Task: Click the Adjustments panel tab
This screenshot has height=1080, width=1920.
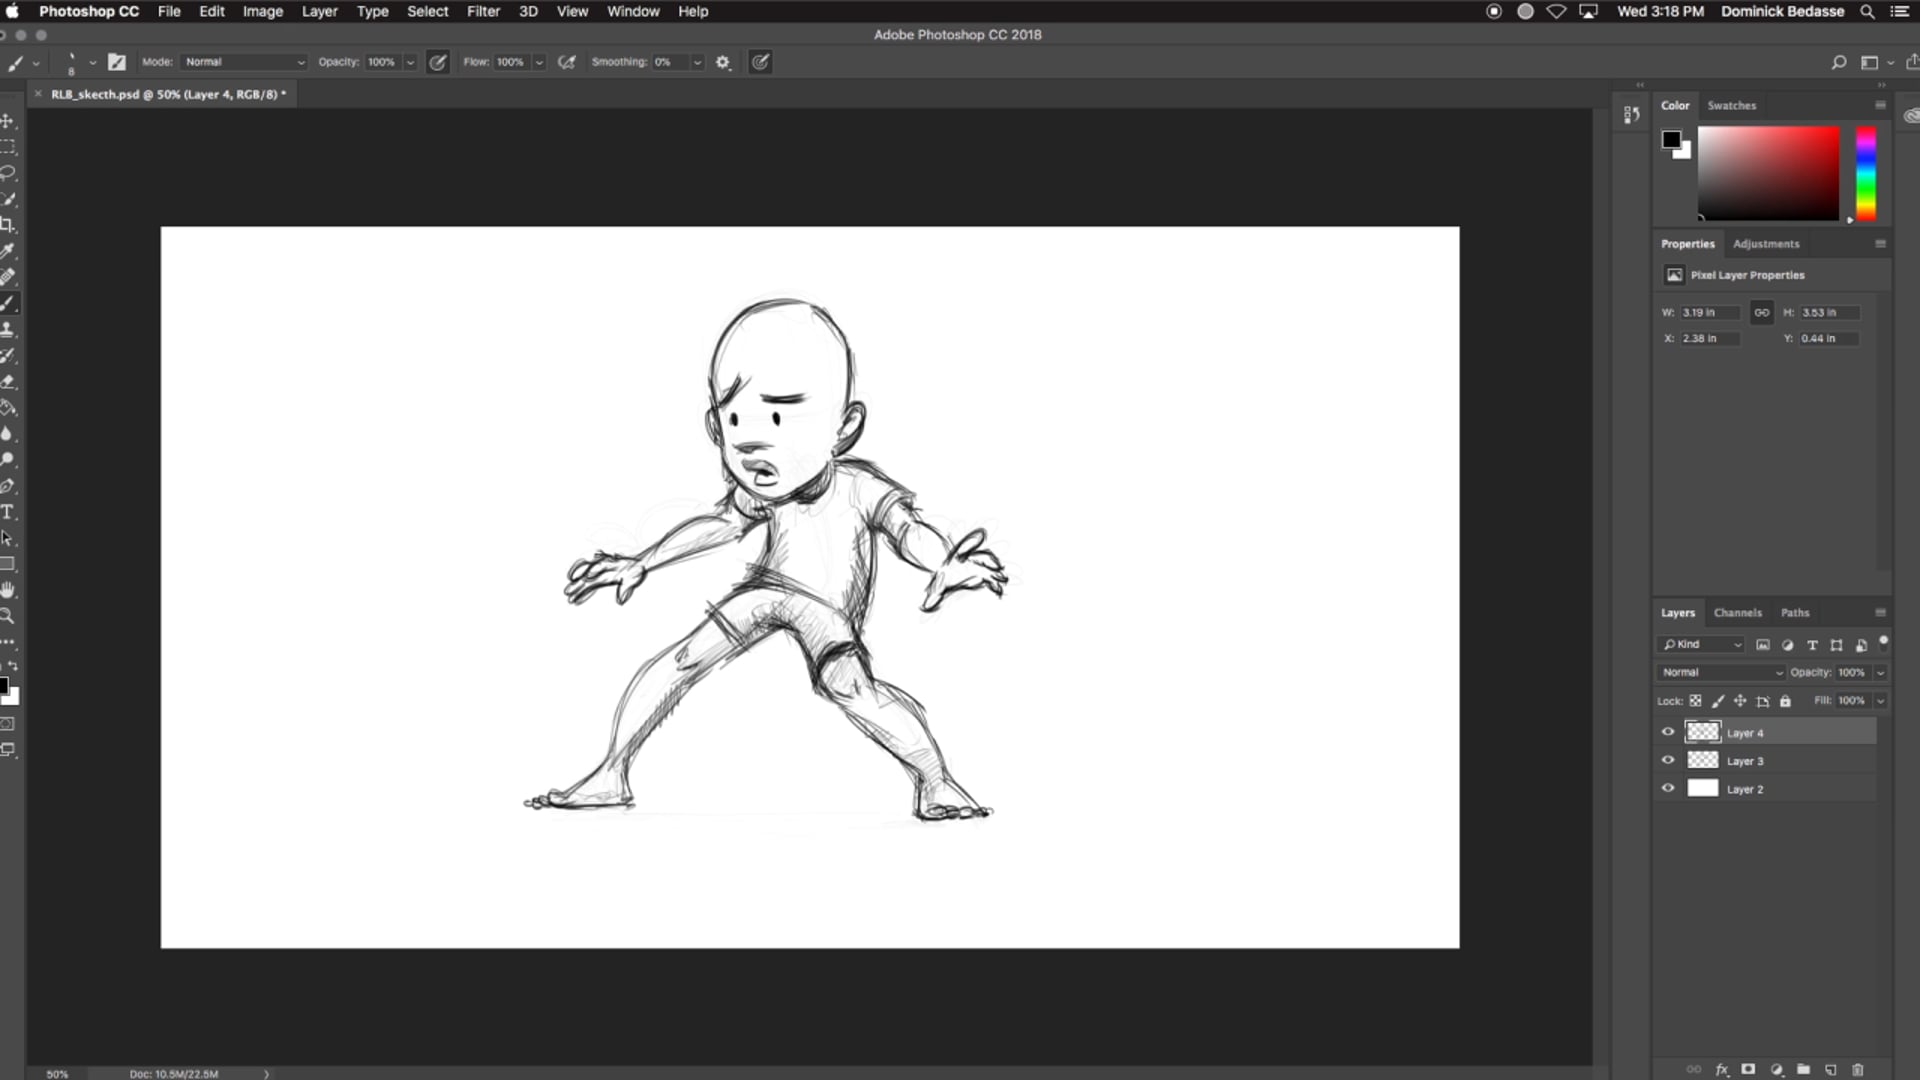Action: (1766, 243)
